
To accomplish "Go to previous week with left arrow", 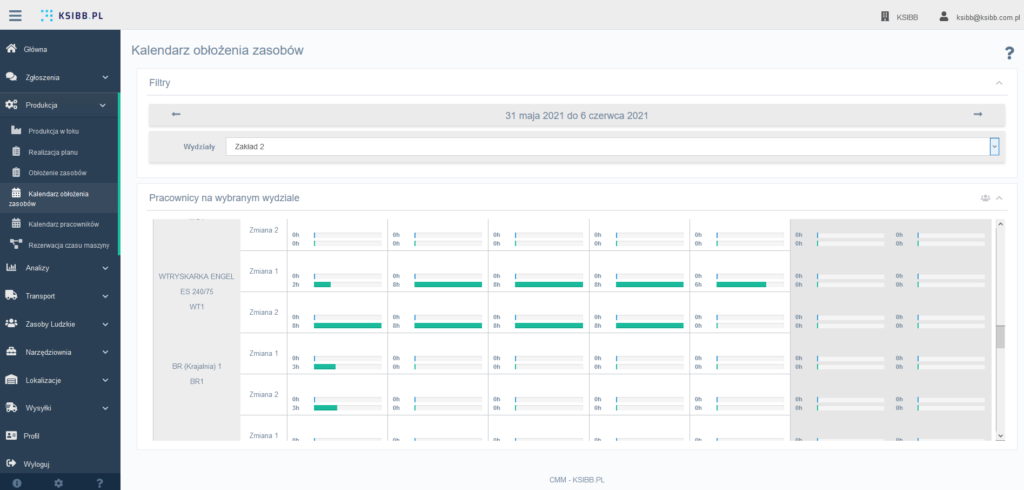I will [x=176, y=115].
